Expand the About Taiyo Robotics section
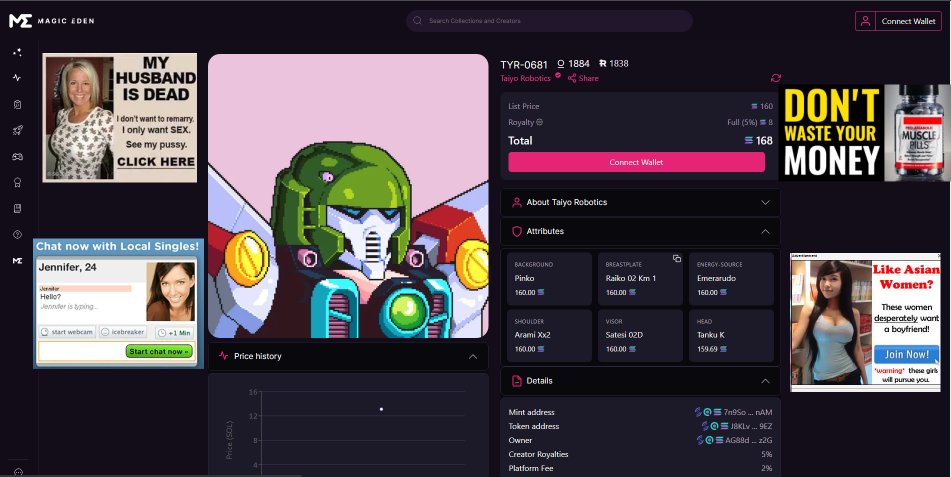 (640, 202)
